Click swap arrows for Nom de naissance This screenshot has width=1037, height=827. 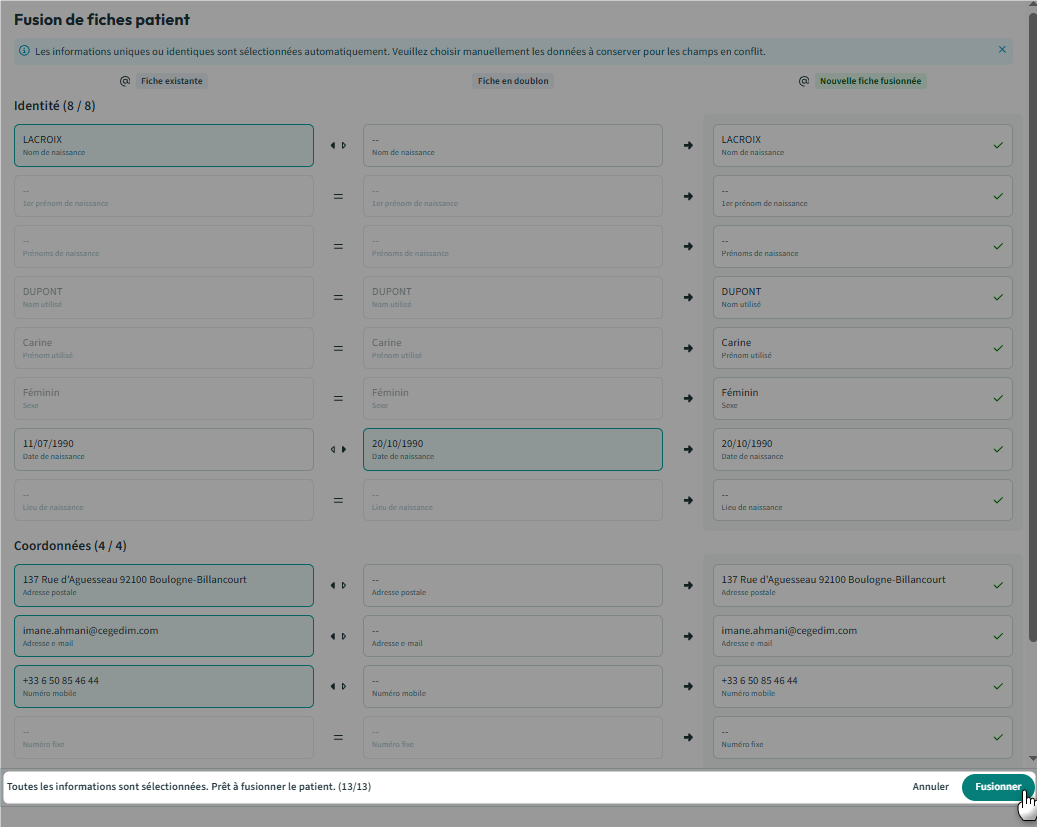338,146
